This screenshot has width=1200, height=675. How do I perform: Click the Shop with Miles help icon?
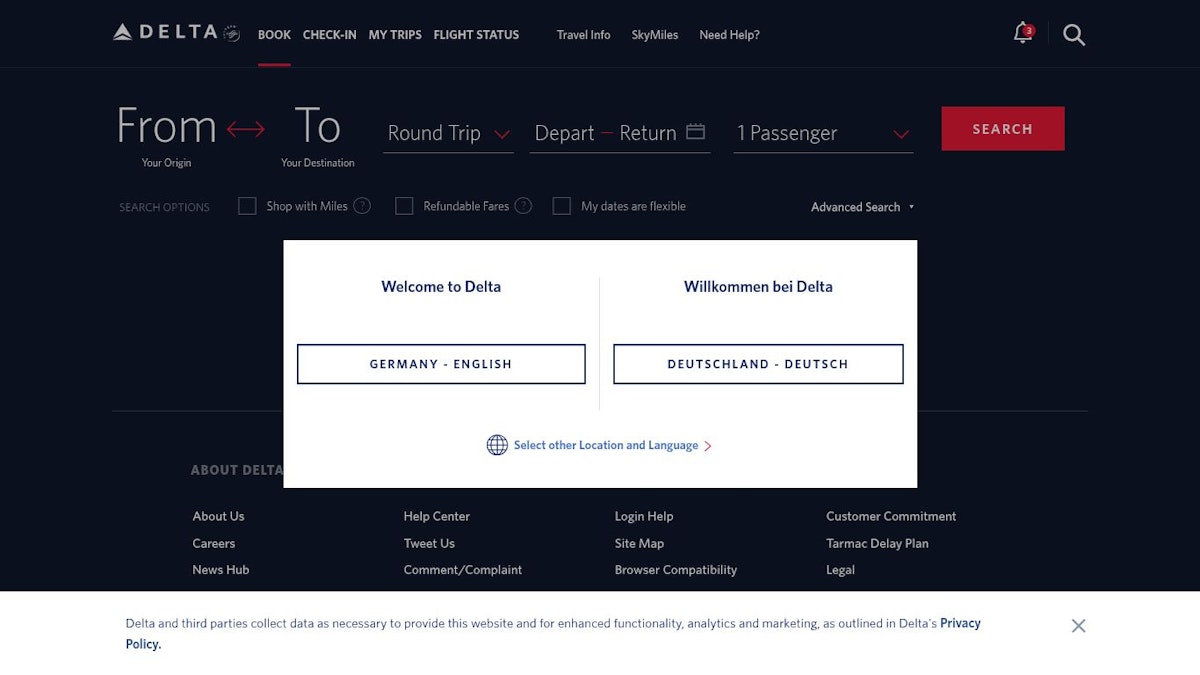tap(362, 206)
